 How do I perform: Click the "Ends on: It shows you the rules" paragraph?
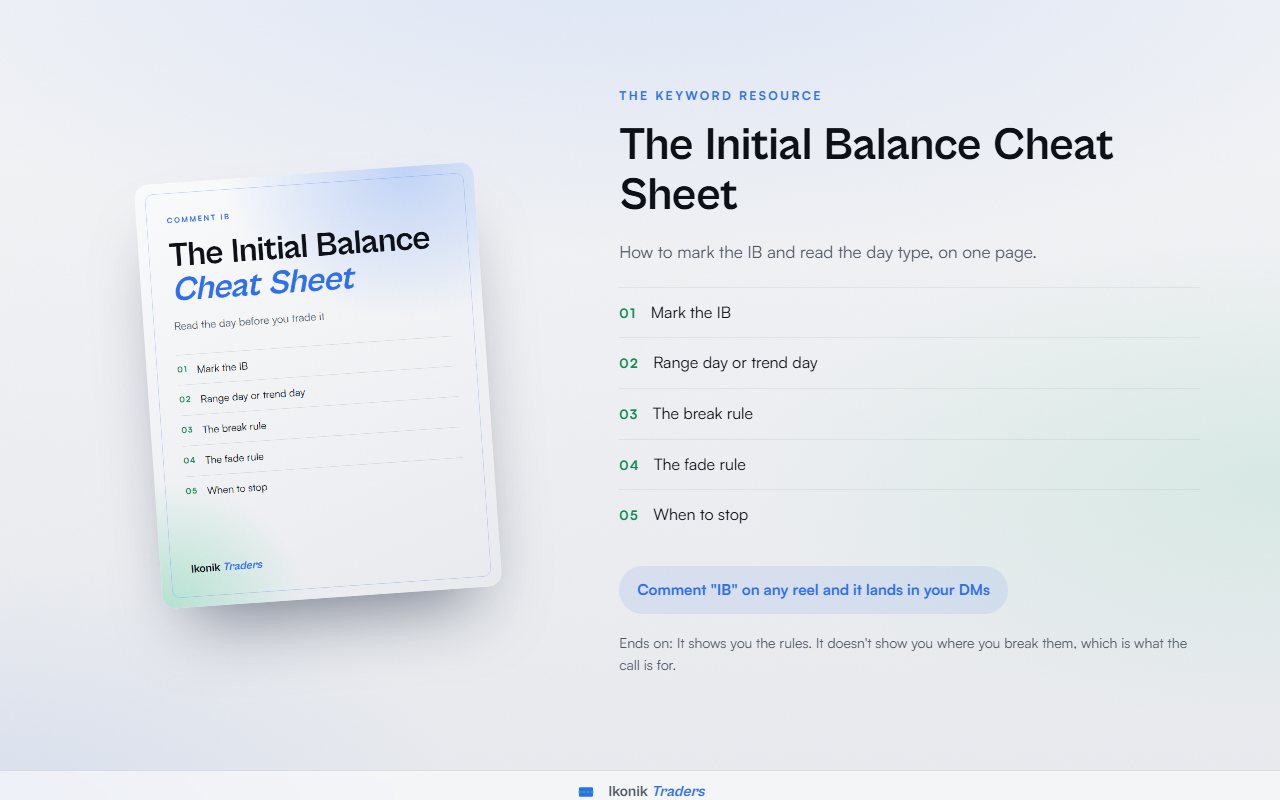(903, 654)
